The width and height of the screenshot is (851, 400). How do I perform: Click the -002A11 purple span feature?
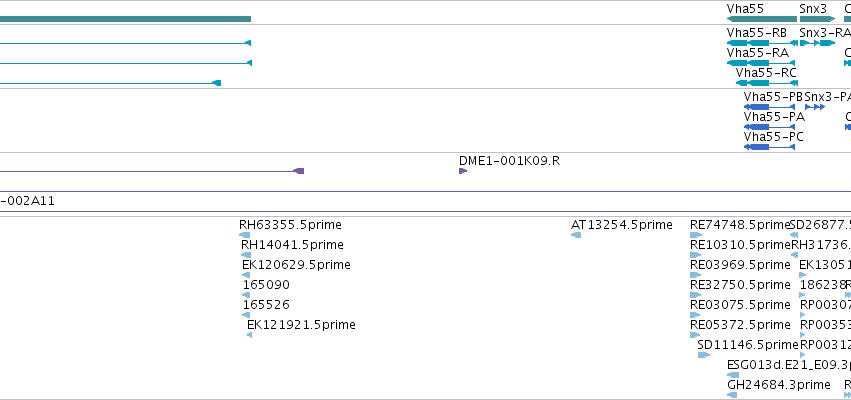point(426,201)
